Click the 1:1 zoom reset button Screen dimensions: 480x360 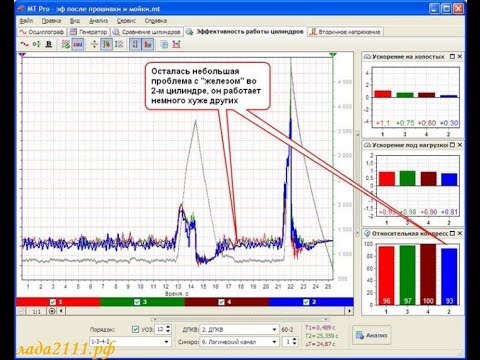tap(37, 312)
